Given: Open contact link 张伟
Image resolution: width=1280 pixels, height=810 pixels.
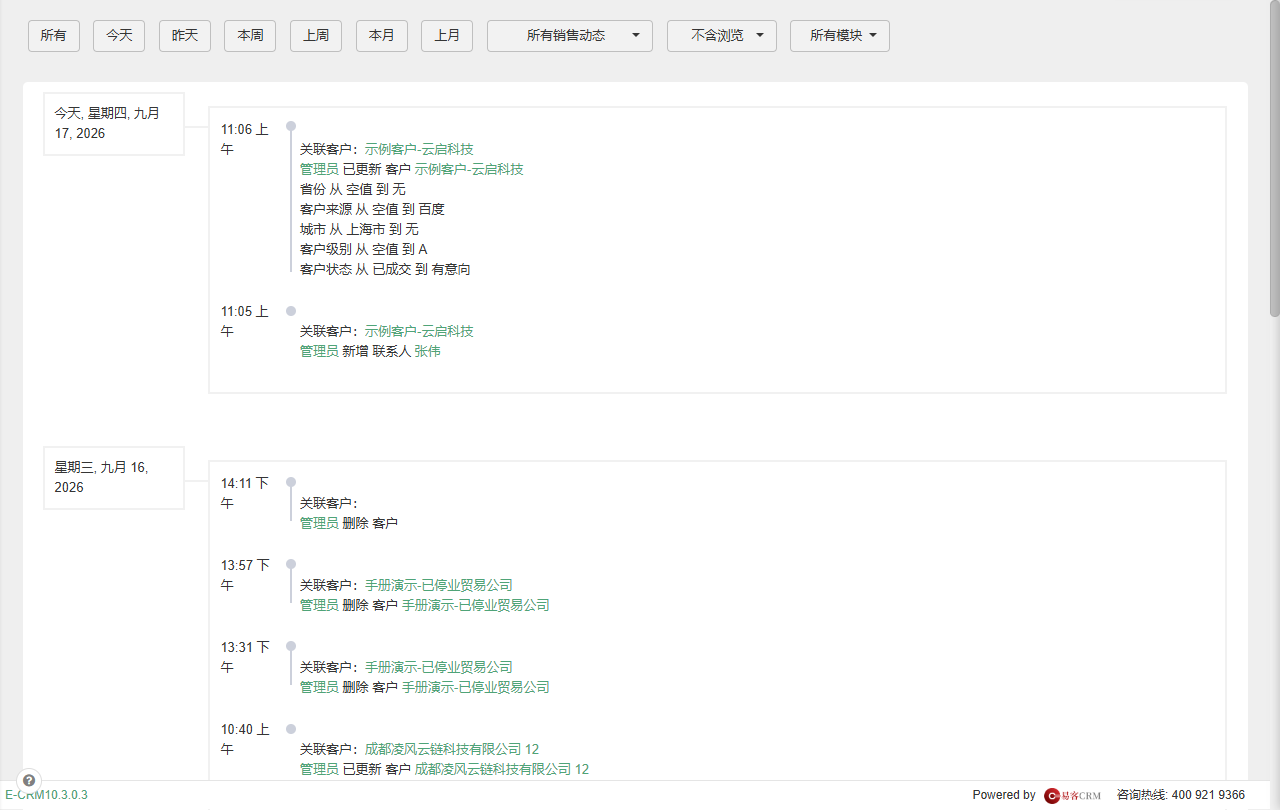Looking at the screenshot, I should click(x=427, y=351).
